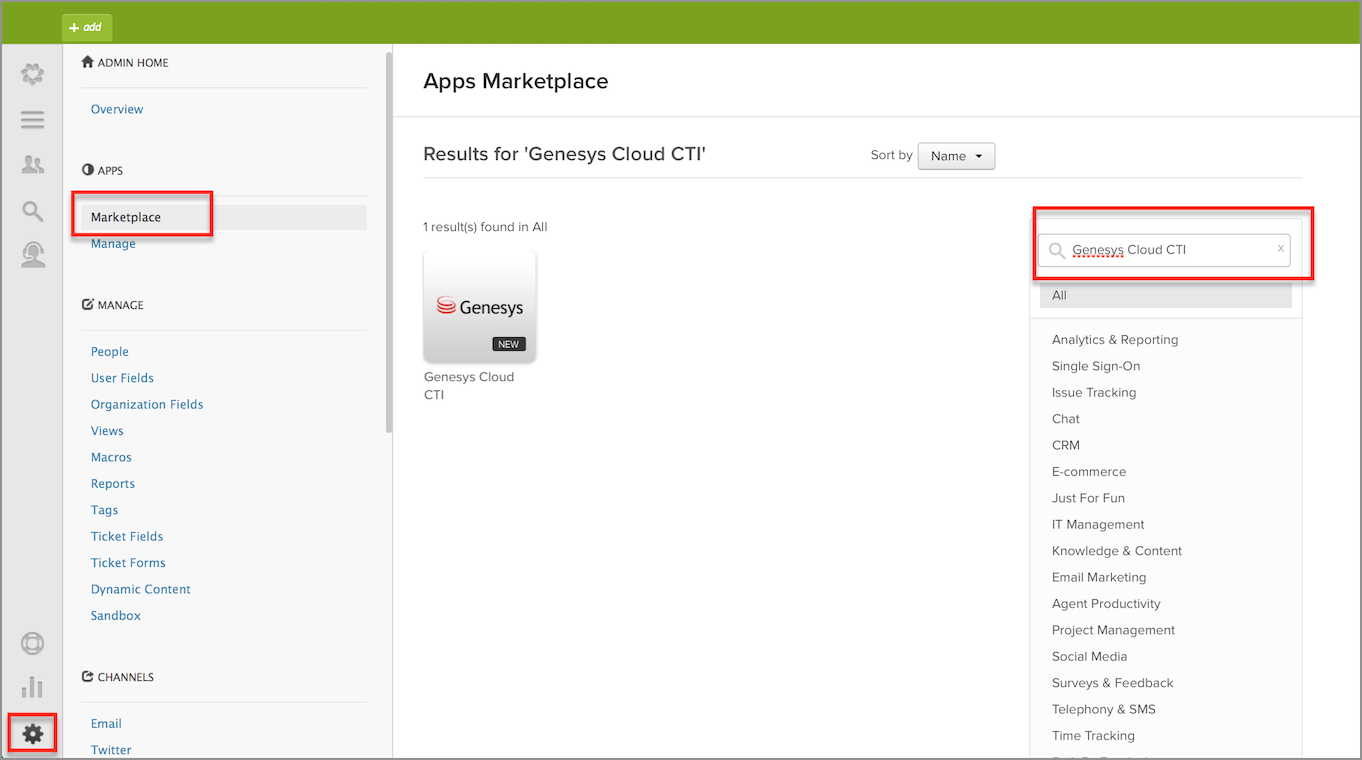Click the sidebar search magnifier icon
The image size is (1362, 760).
[x=33, y=211]
